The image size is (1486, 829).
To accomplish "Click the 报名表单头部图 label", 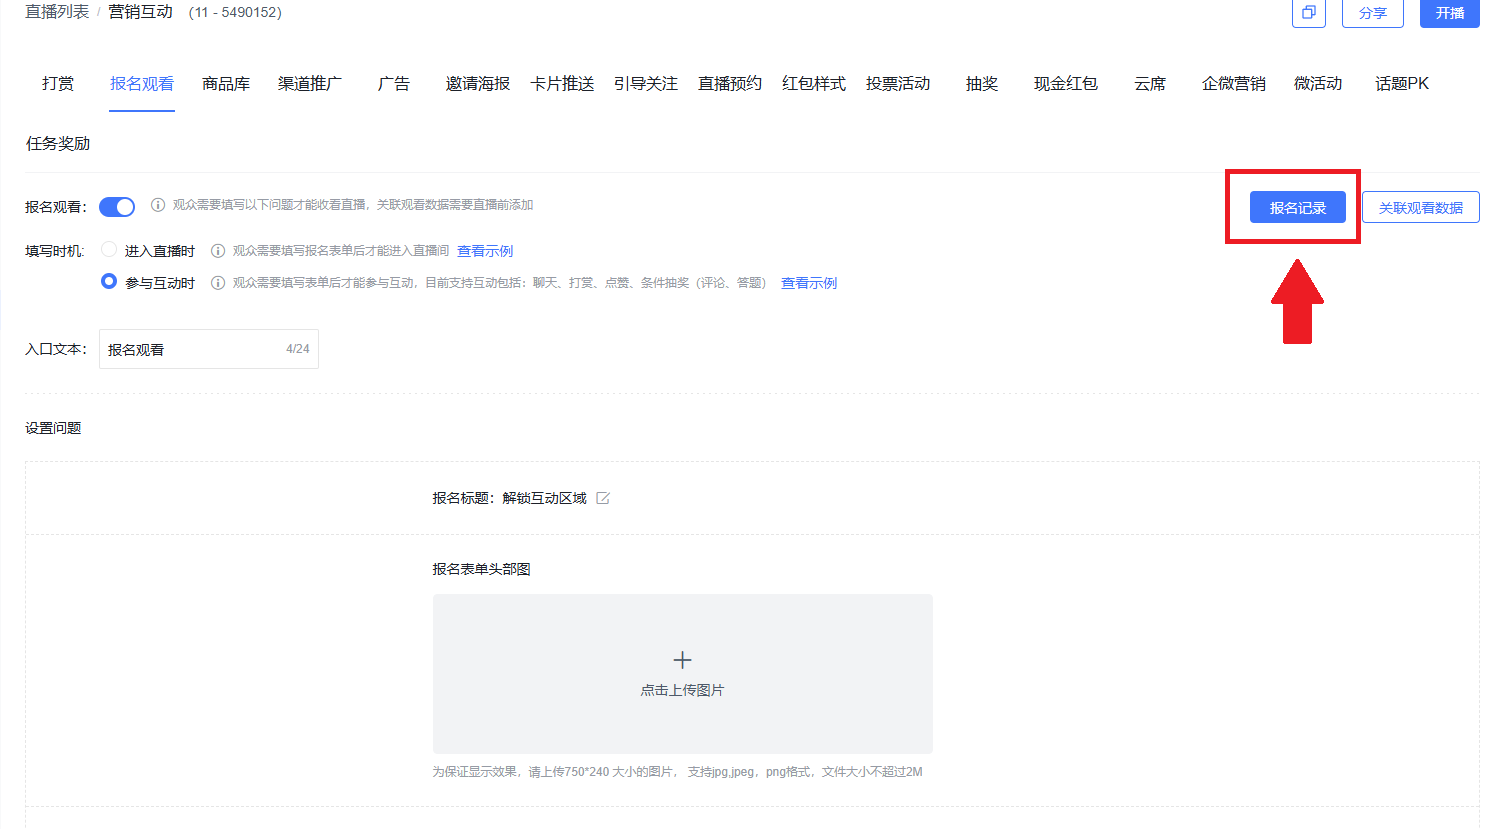I will click(482, 569).
